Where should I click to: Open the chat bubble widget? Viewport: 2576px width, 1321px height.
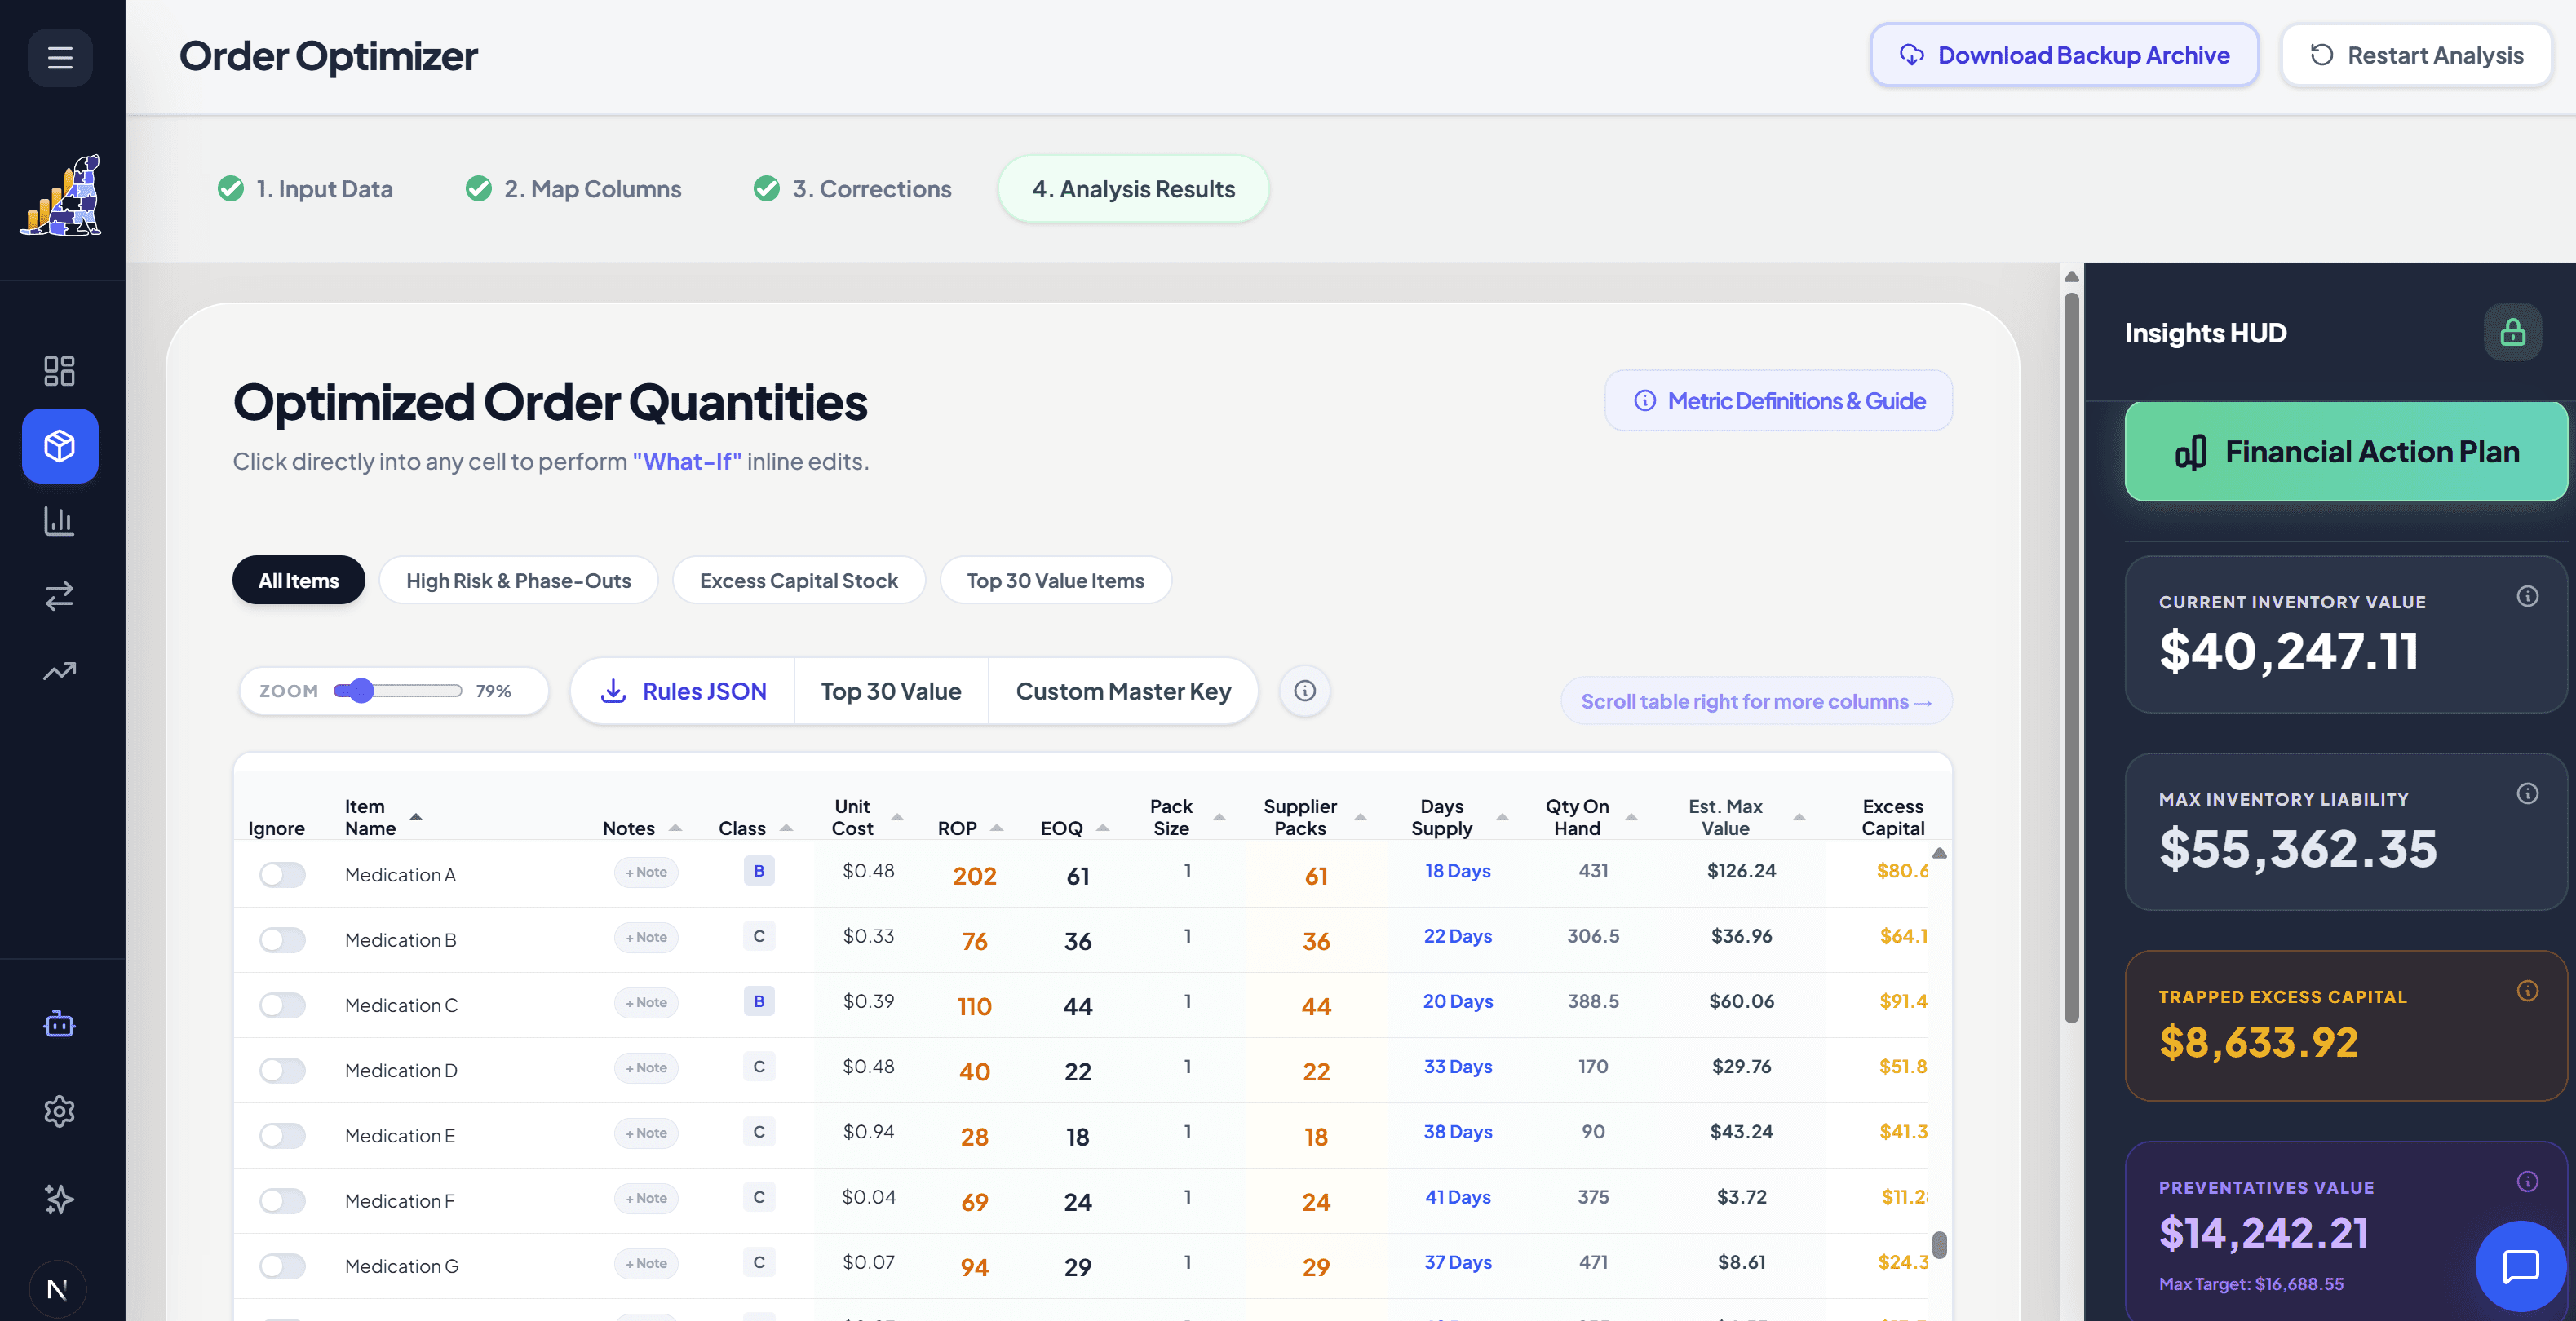pyautogui.click(x=2520, y=1266)
